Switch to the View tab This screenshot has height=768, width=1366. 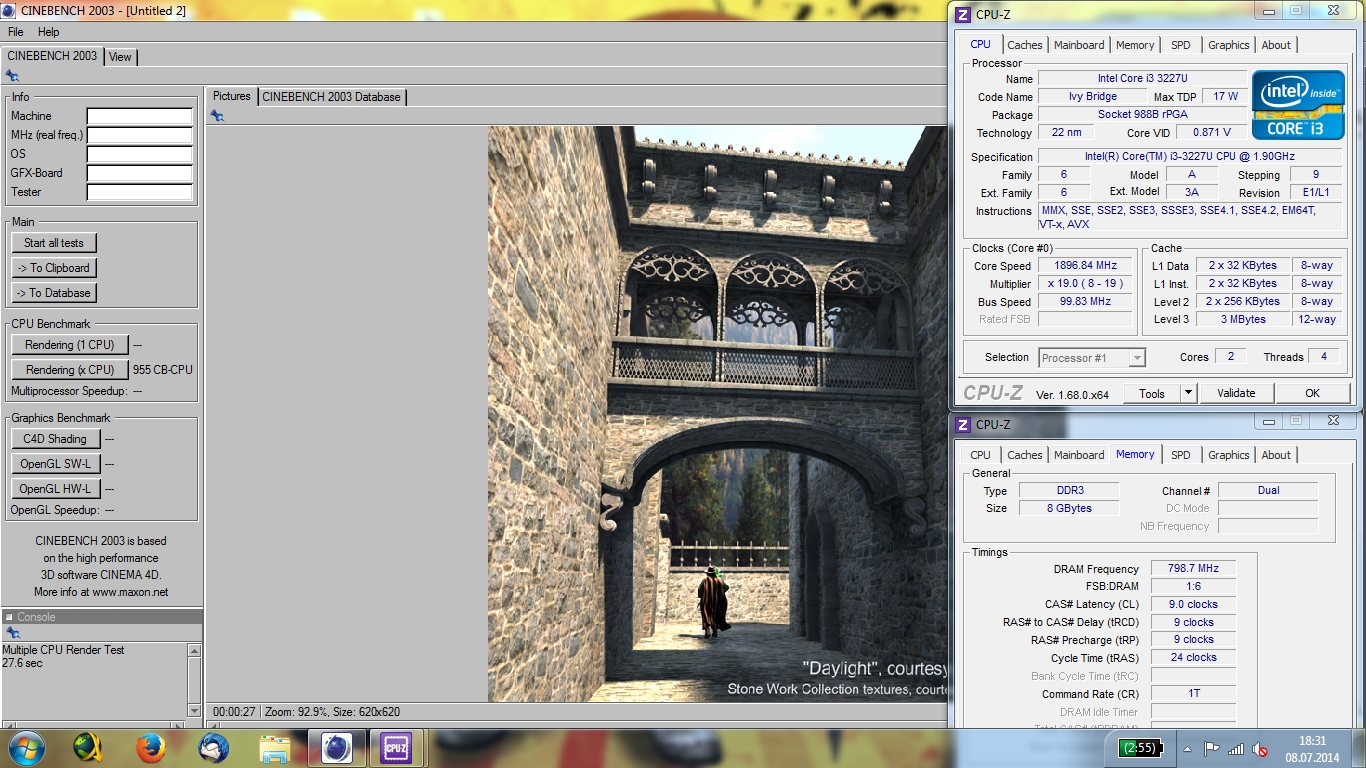120,57
